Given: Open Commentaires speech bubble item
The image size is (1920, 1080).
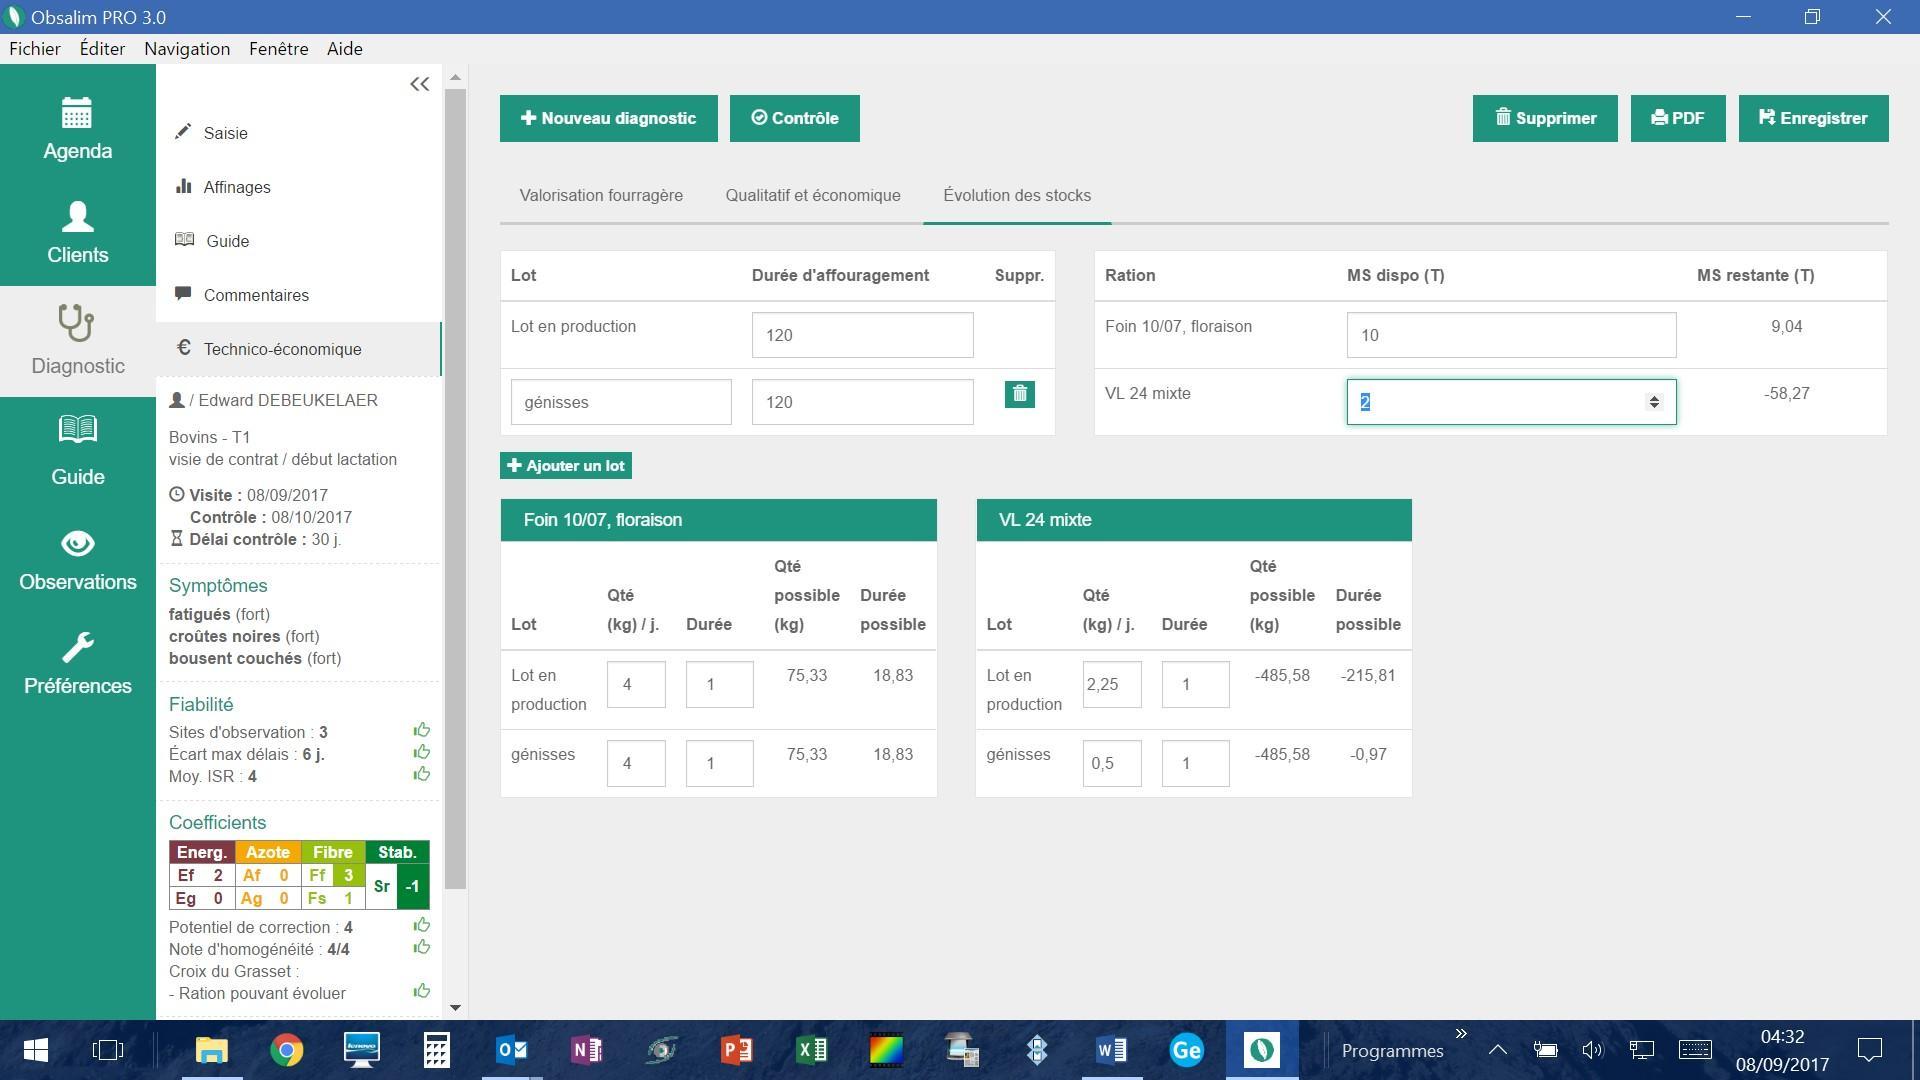Looking at the screenshot, I should click(255, 295).
